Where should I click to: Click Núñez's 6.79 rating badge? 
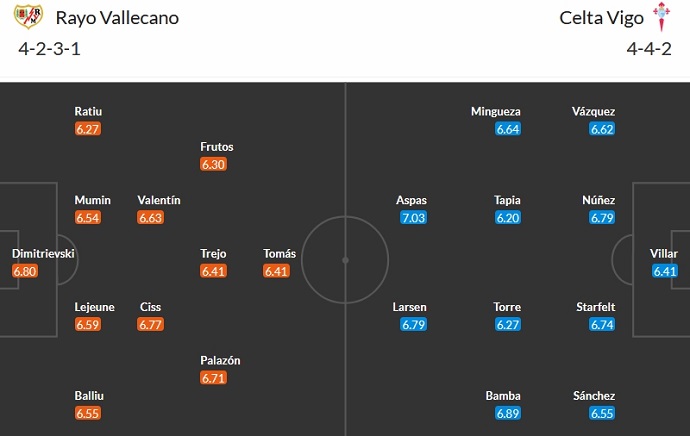[602, 217]
